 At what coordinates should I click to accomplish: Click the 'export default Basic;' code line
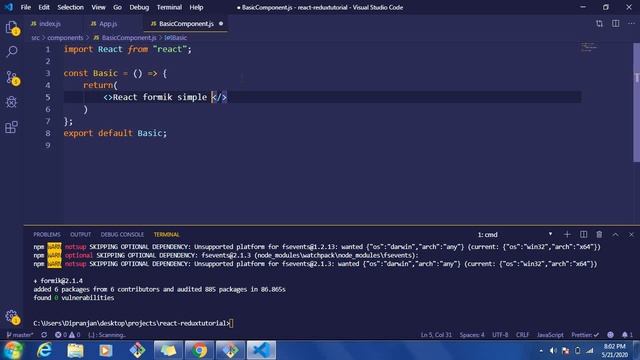tap(115, 133)
